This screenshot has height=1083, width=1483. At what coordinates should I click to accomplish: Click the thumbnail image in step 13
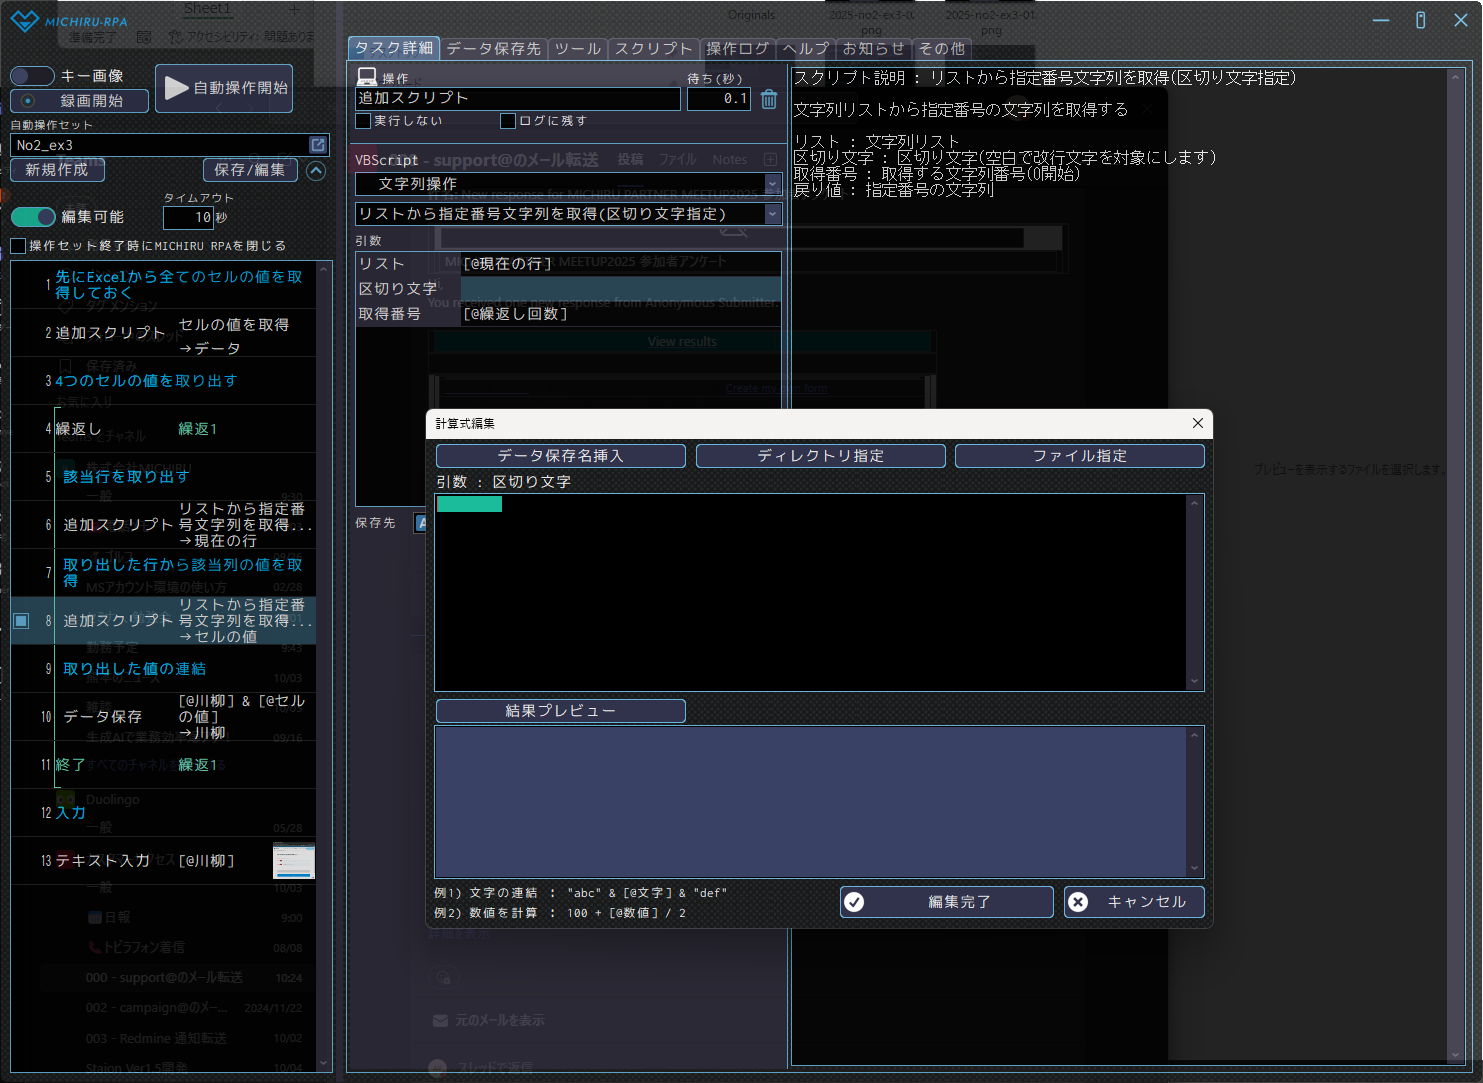point(294,861)
